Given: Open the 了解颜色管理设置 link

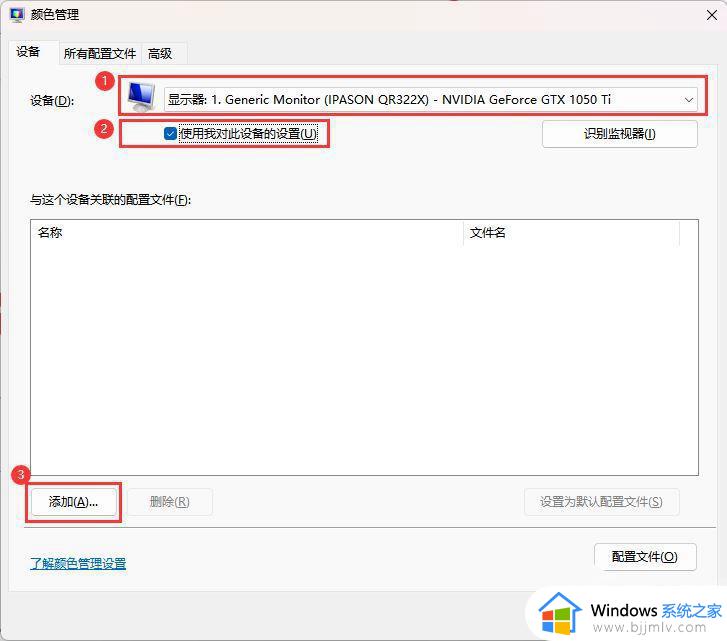Looking at the screenshot, I should coord(78,564).
